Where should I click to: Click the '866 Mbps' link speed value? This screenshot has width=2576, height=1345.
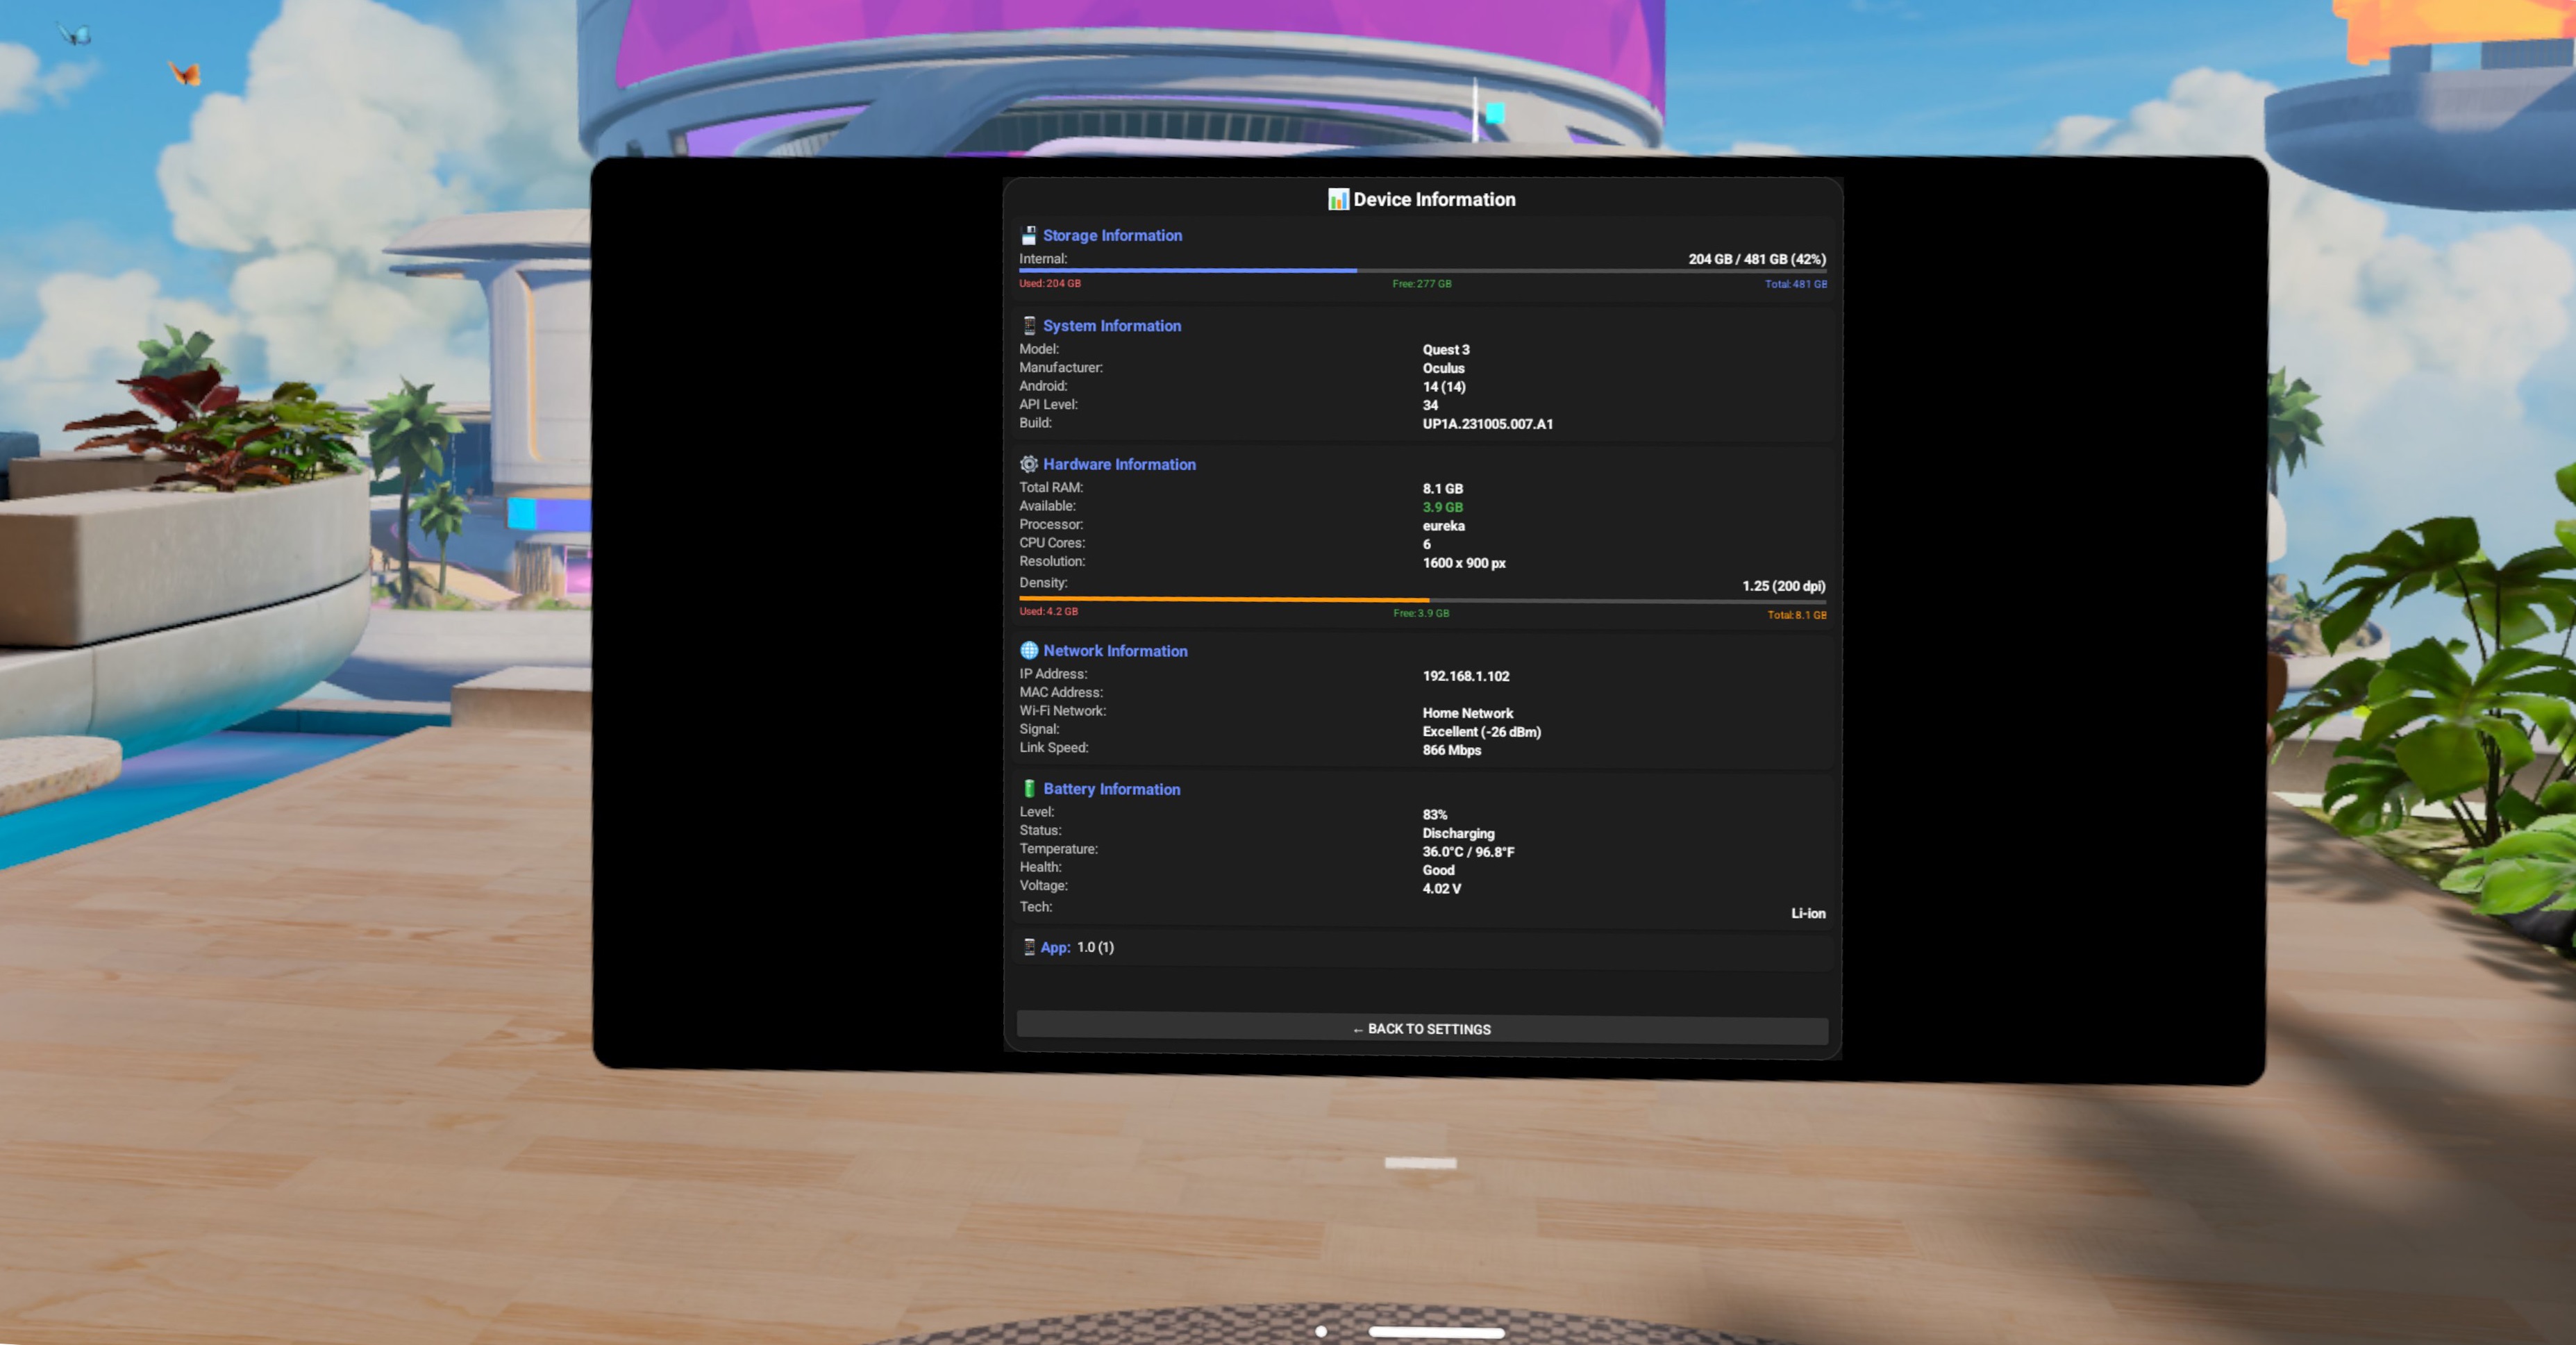click(x=1451, y=750)
